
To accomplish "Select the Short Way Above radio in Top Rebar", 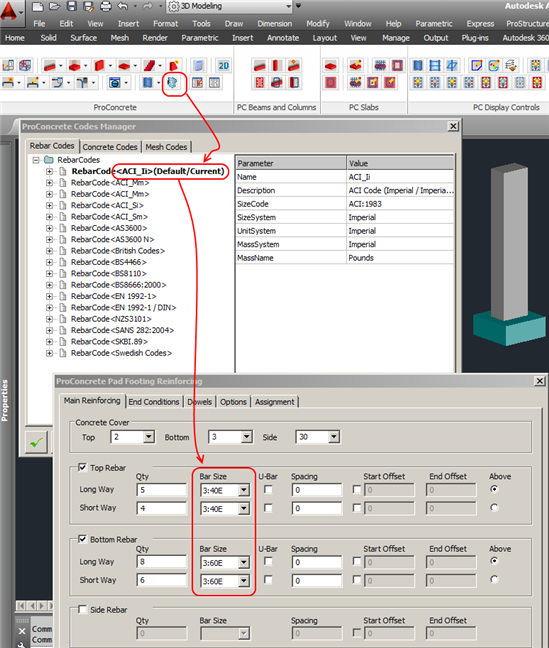I will 494,507.
